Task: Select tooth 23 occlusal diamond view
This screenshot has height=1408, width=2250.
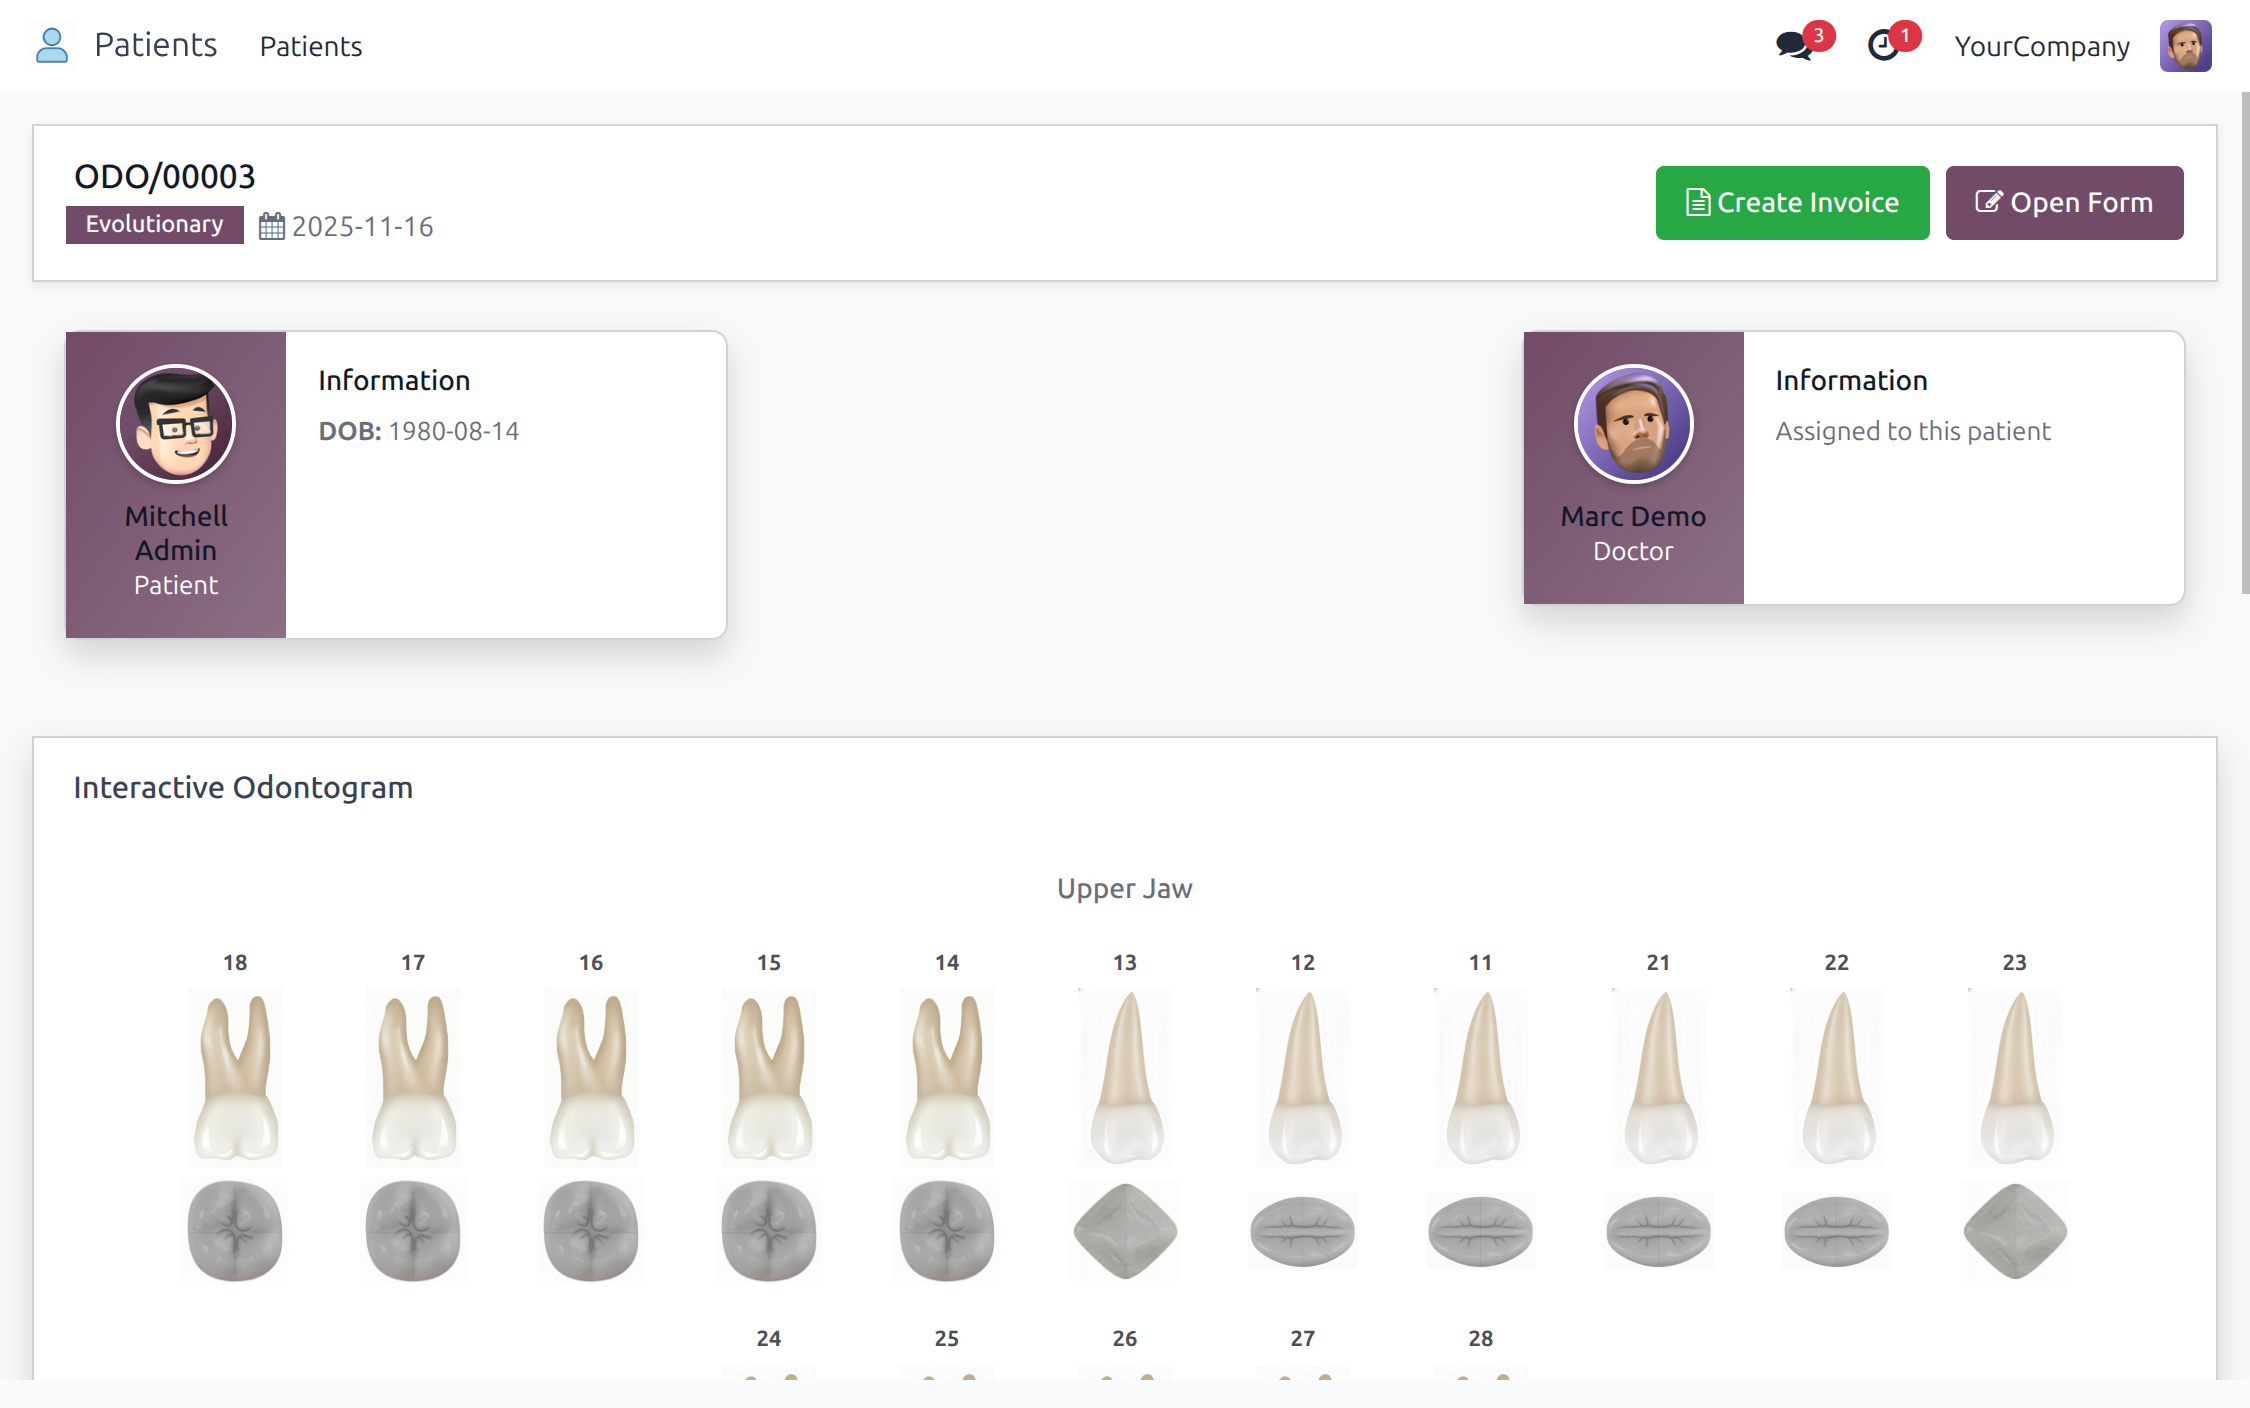Action: 2015,1231
